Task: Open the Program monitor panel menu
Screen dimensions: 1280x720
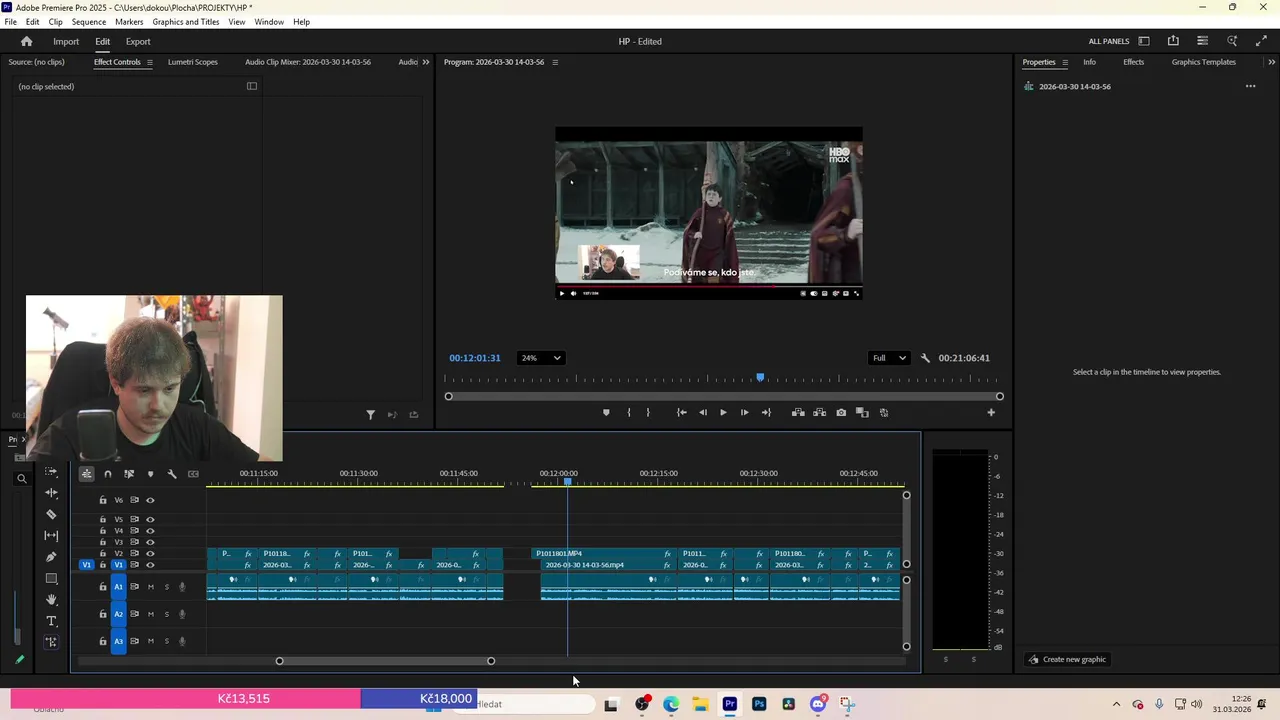Action: pyautogui.click(x=555, y=62)
